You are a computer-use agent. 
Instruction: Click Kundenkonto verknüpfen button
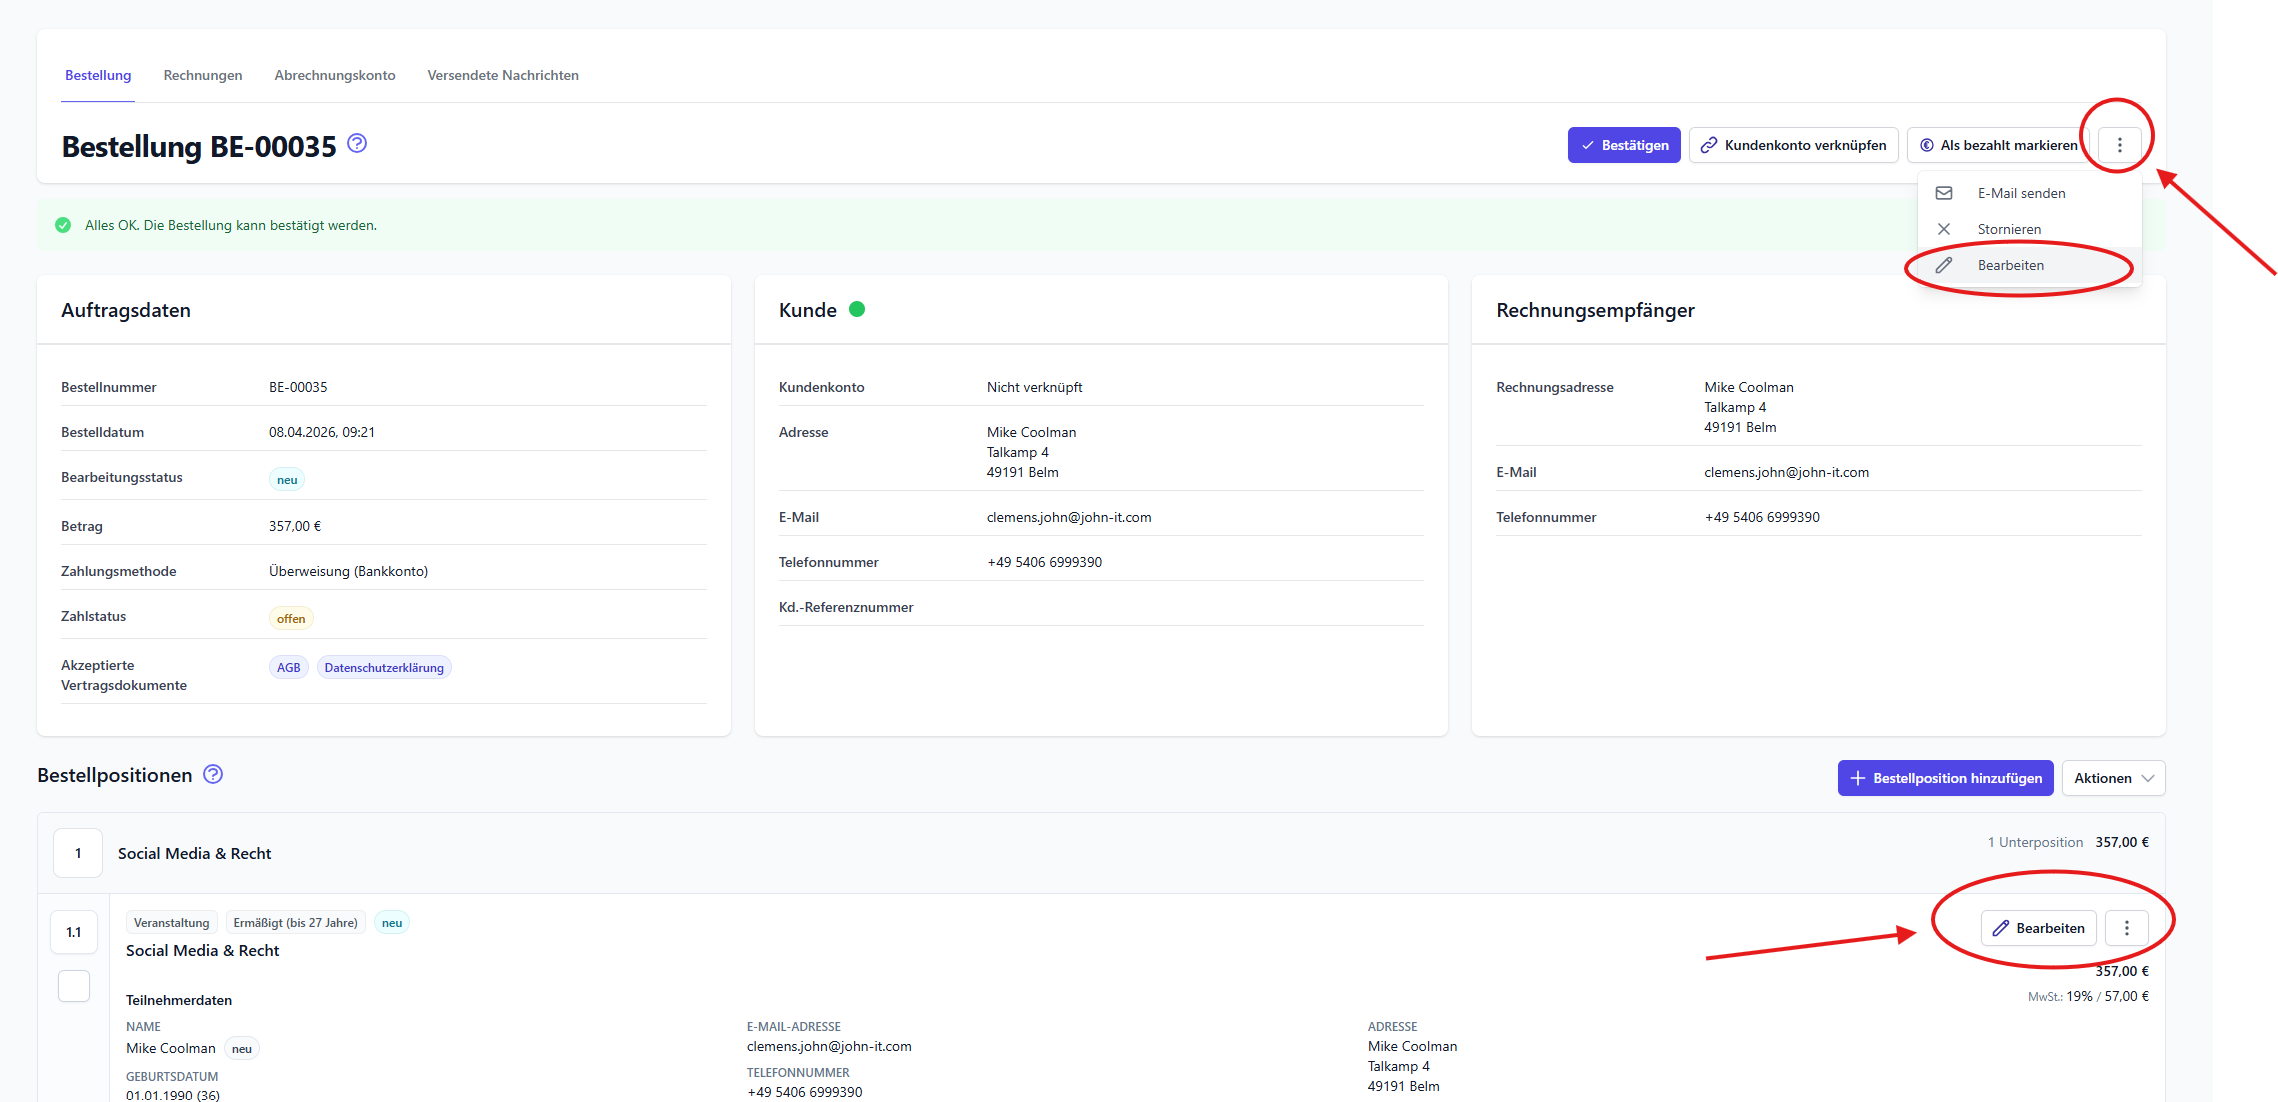[x=1794, y=145]
